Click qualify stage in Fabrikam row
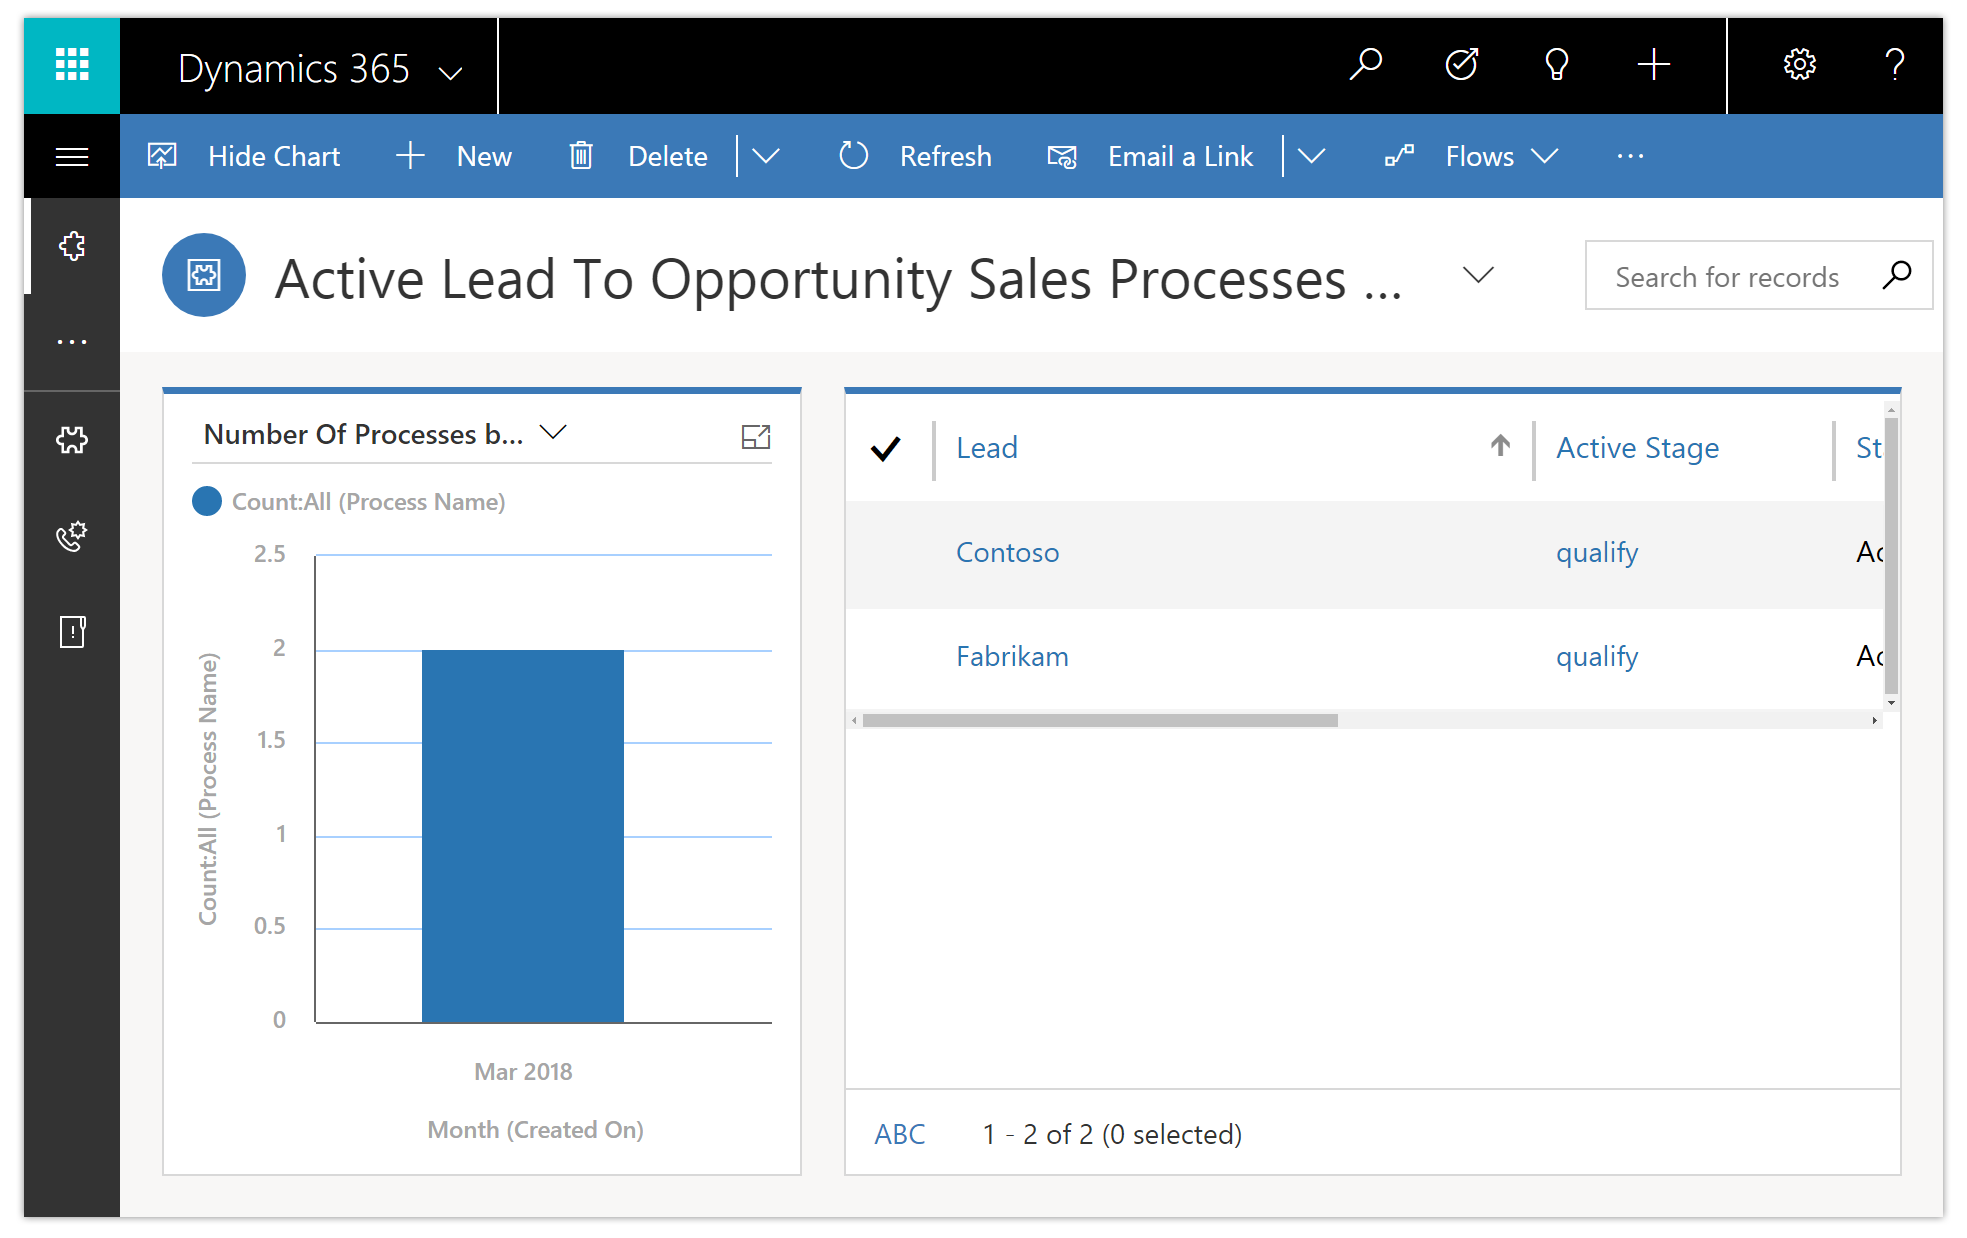 coord(1597,657)
